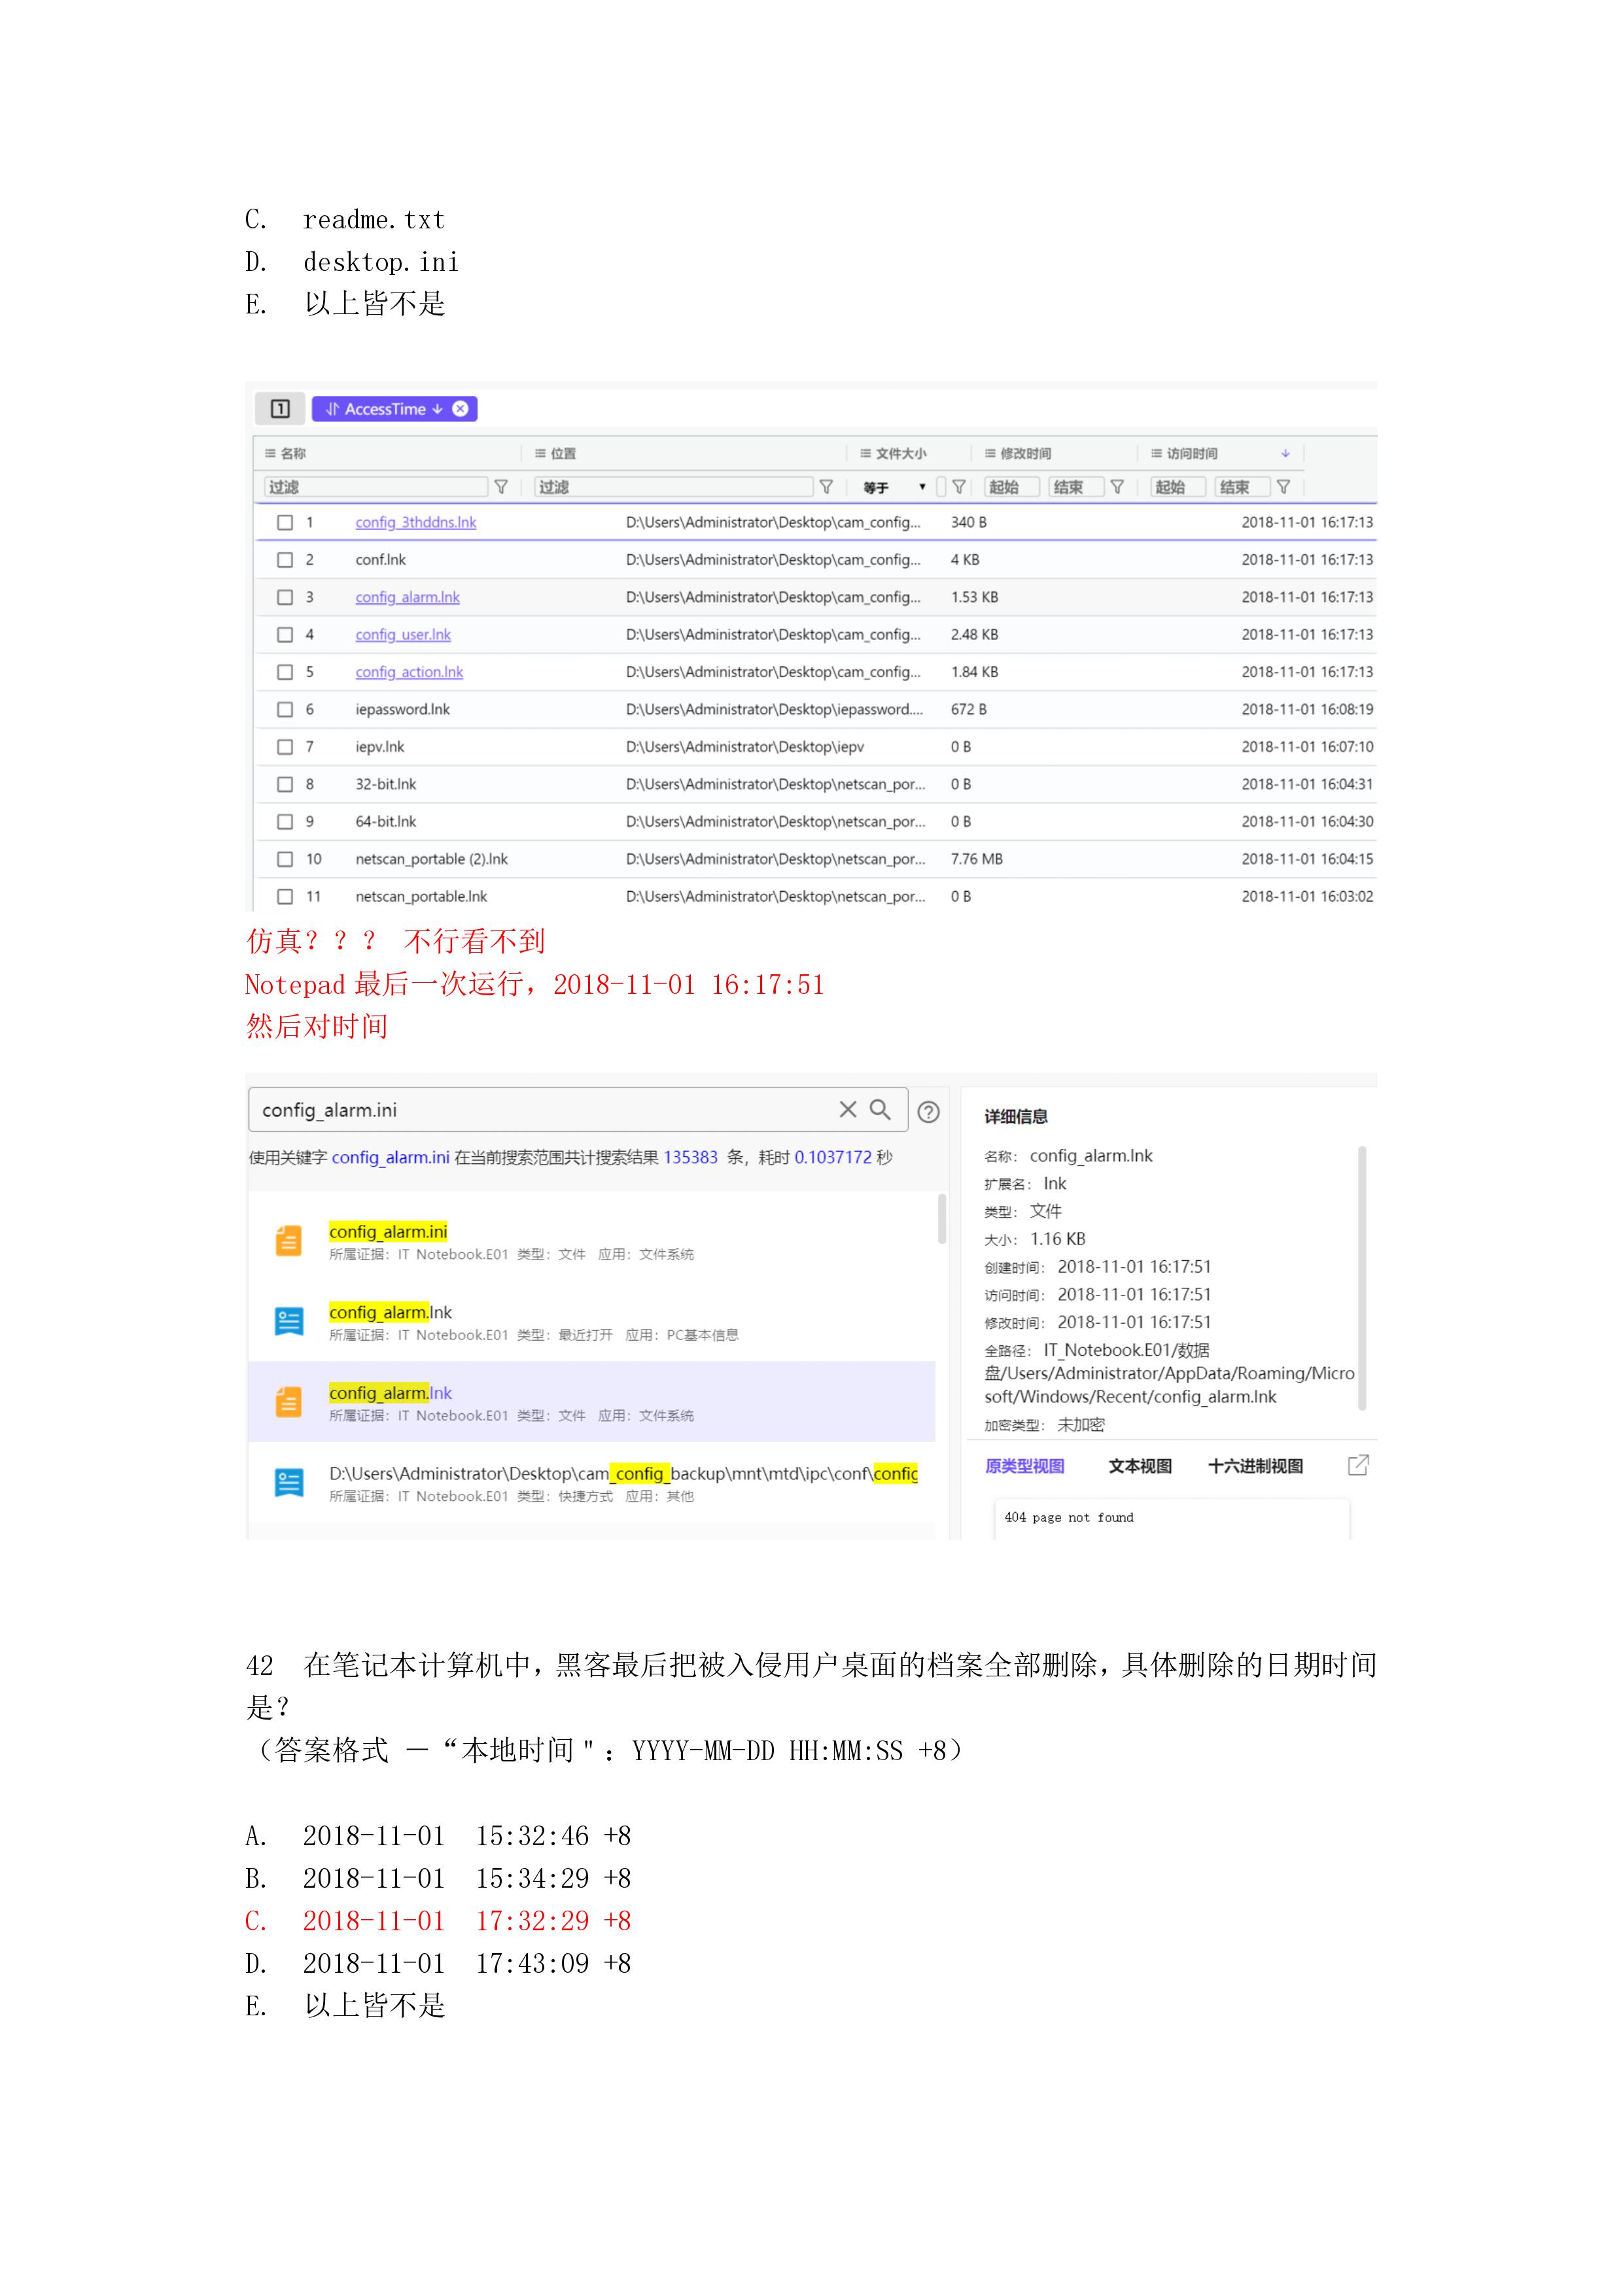Click blue icon of cam_config_backup shortcut result

point(289,1483)
